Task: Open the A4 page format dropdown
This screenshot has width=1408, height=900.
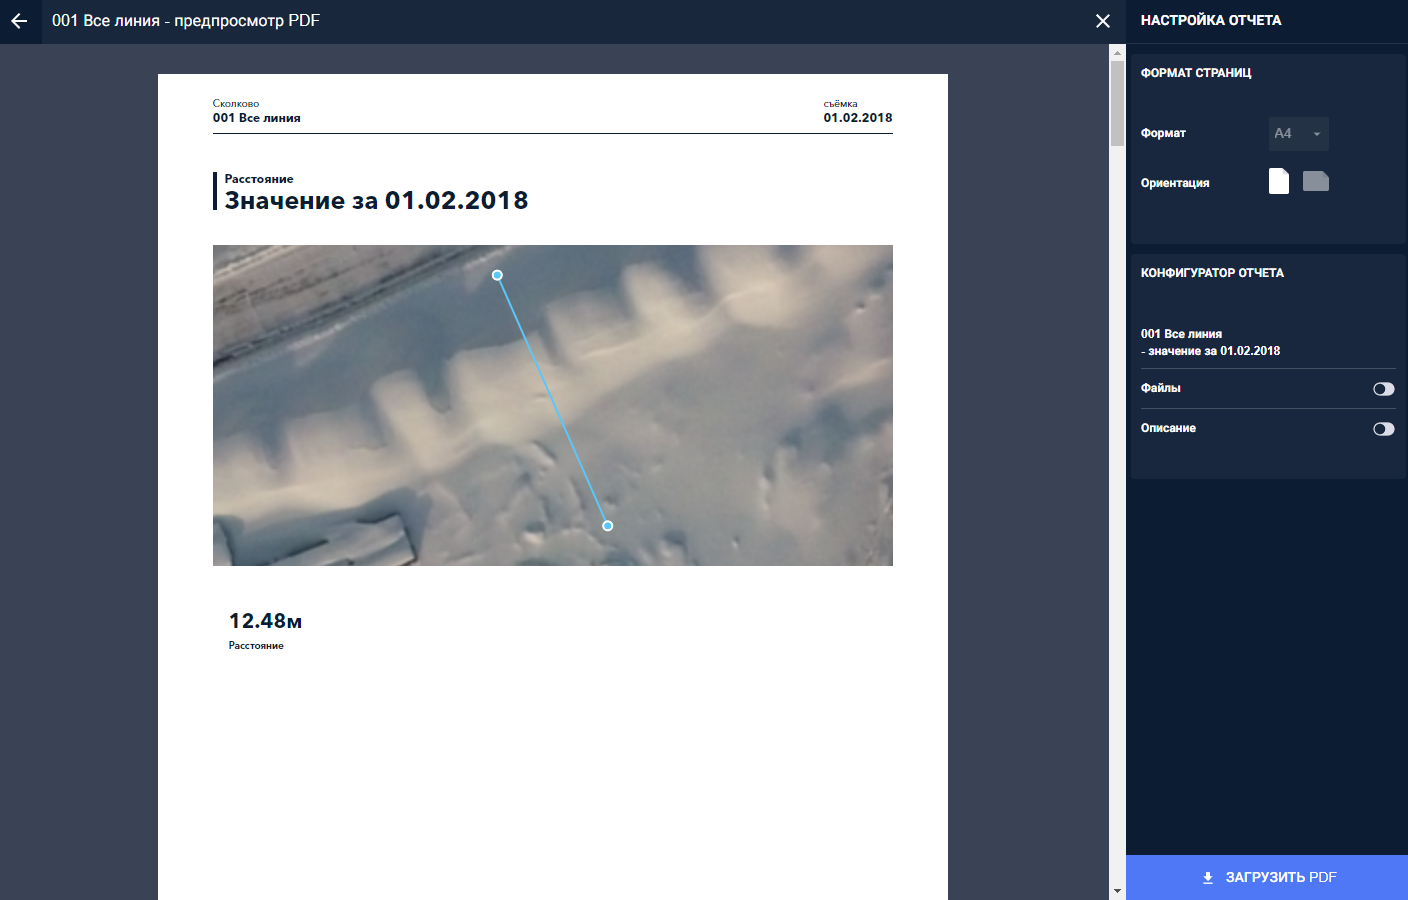Action: (1298, 134)
